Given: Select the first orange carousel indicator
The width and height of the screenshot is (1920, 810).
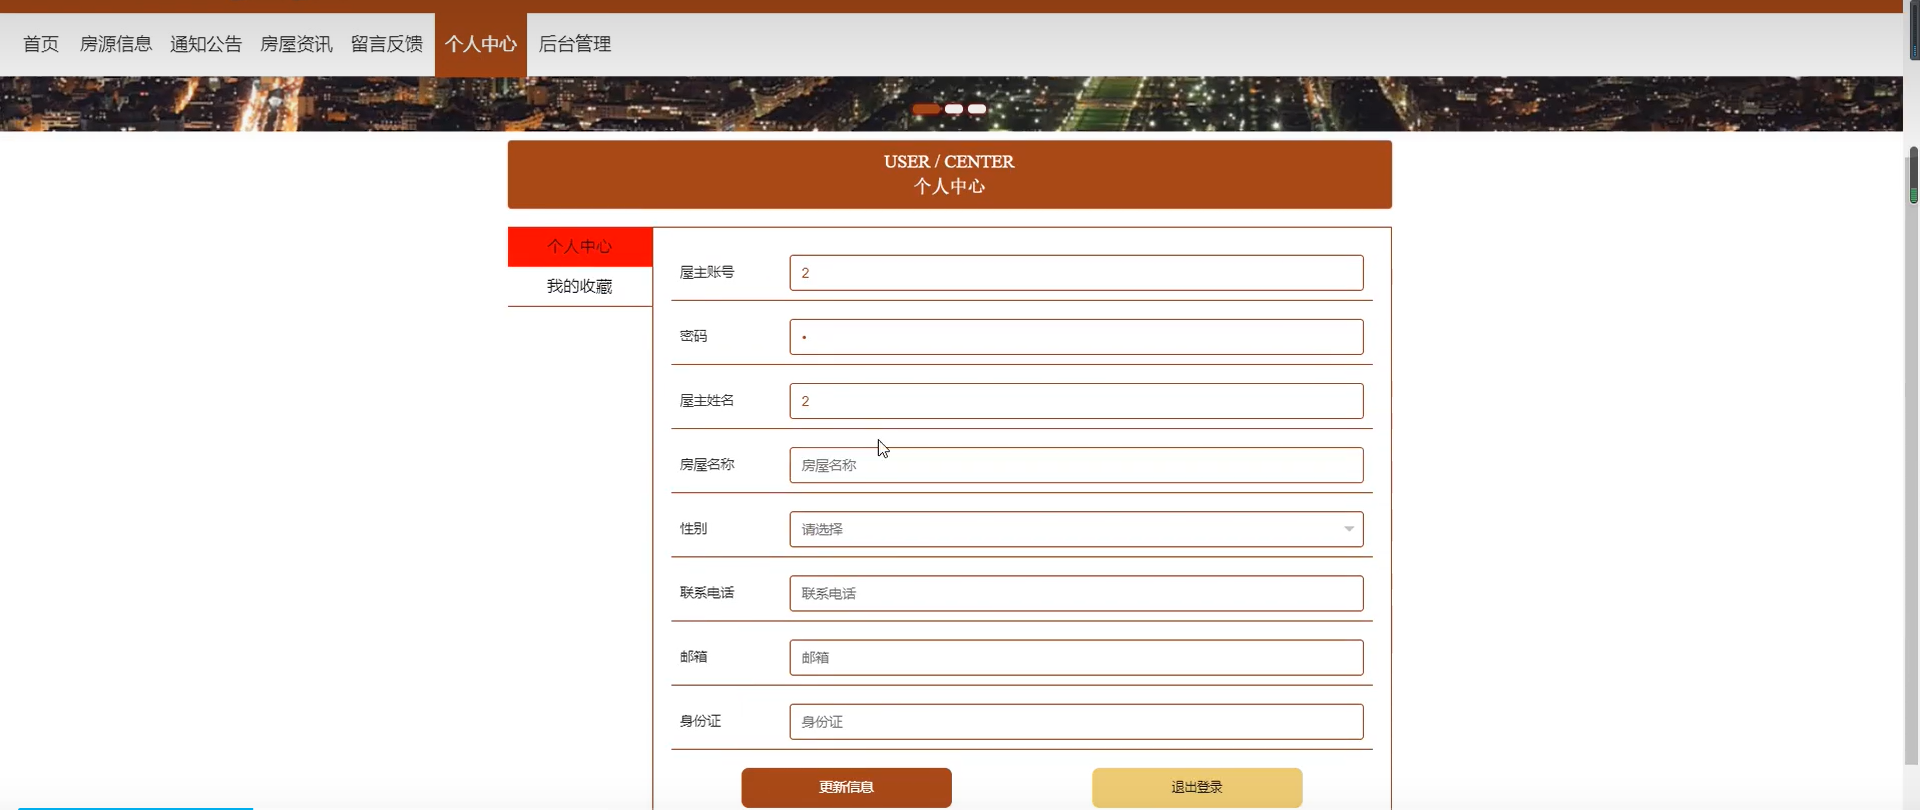Looking at the screenshot, I should tap(926, 109).
